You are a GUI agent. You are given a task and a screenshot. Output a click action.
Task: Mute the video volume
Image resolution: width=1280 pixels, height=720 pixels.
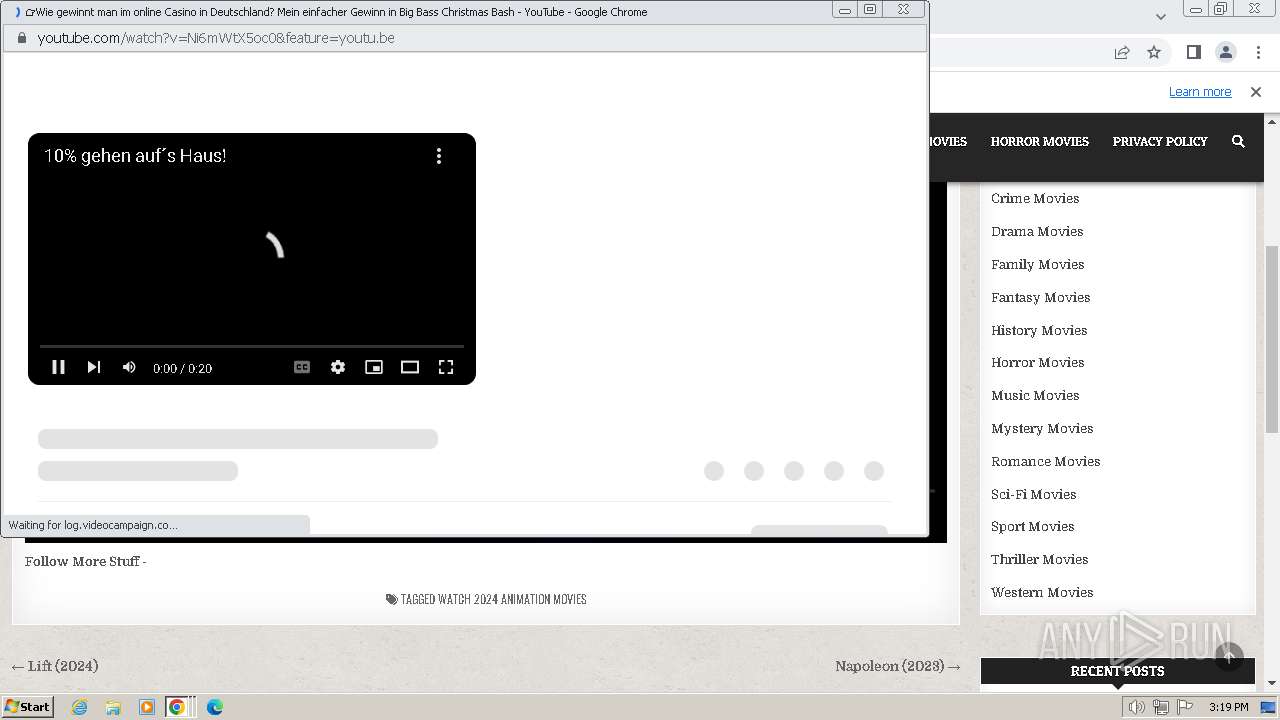pyautogui.click(x=129, y=367)
